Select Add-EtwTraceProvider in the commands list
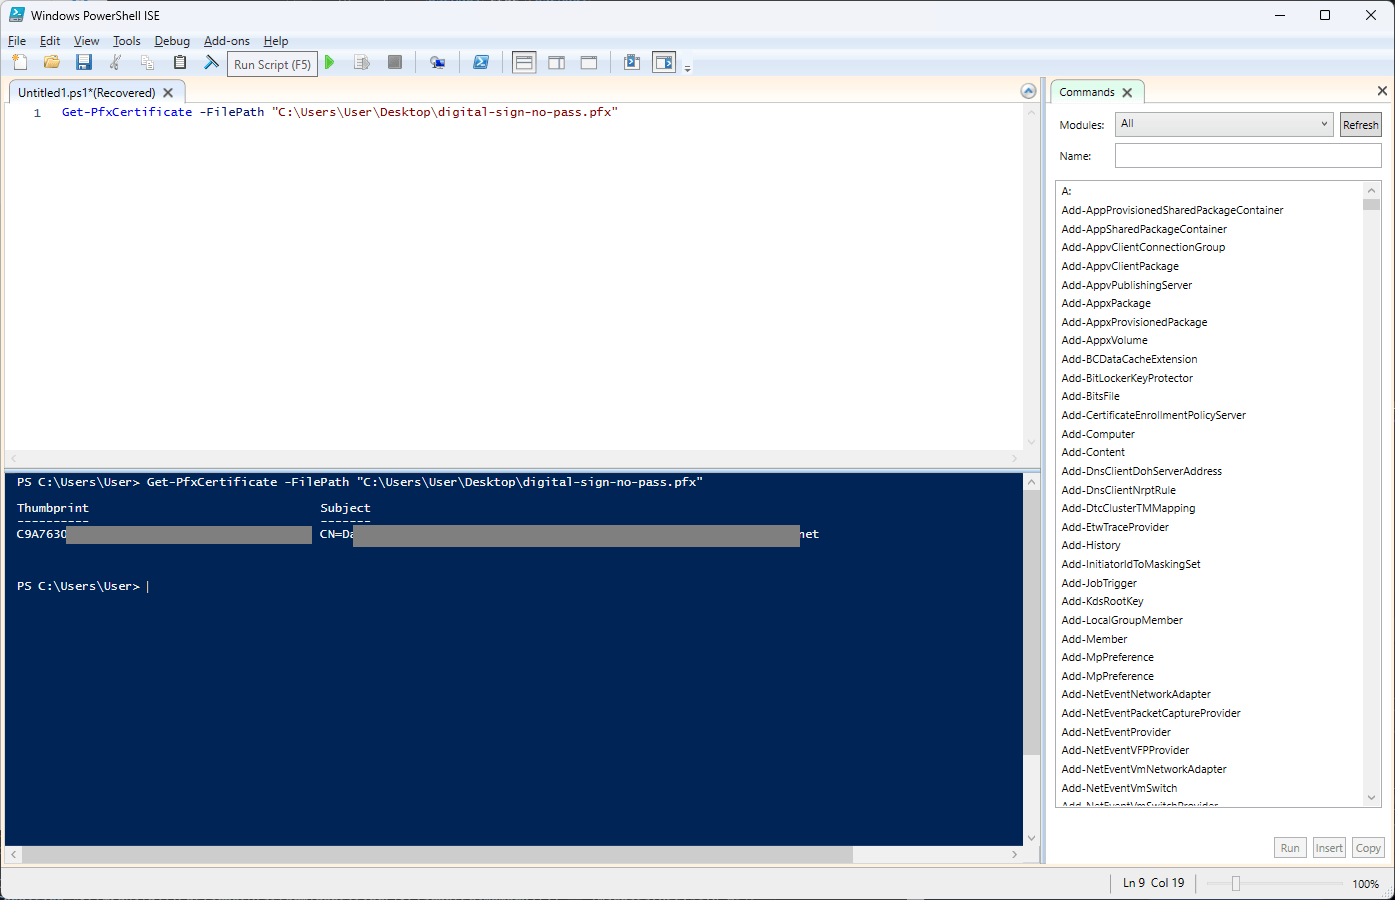Image resolution: width=1395 pixels, height=900 pixels. pos(1115,527)
